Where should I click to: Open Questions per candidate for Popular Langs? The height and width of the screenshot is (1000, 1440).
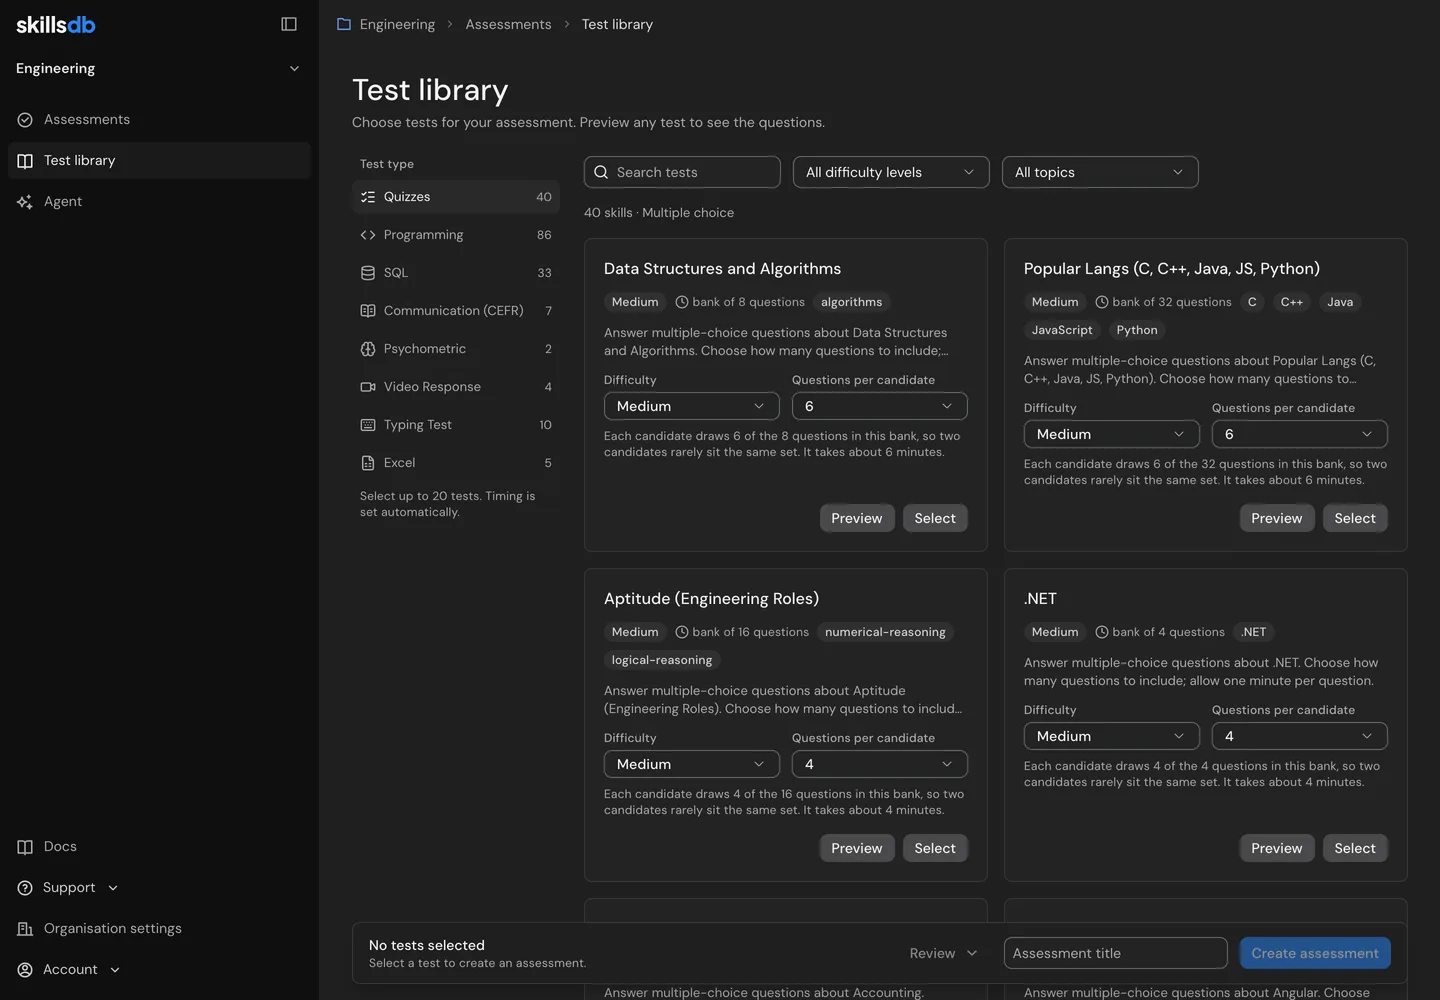click(x=1299, y=434)
